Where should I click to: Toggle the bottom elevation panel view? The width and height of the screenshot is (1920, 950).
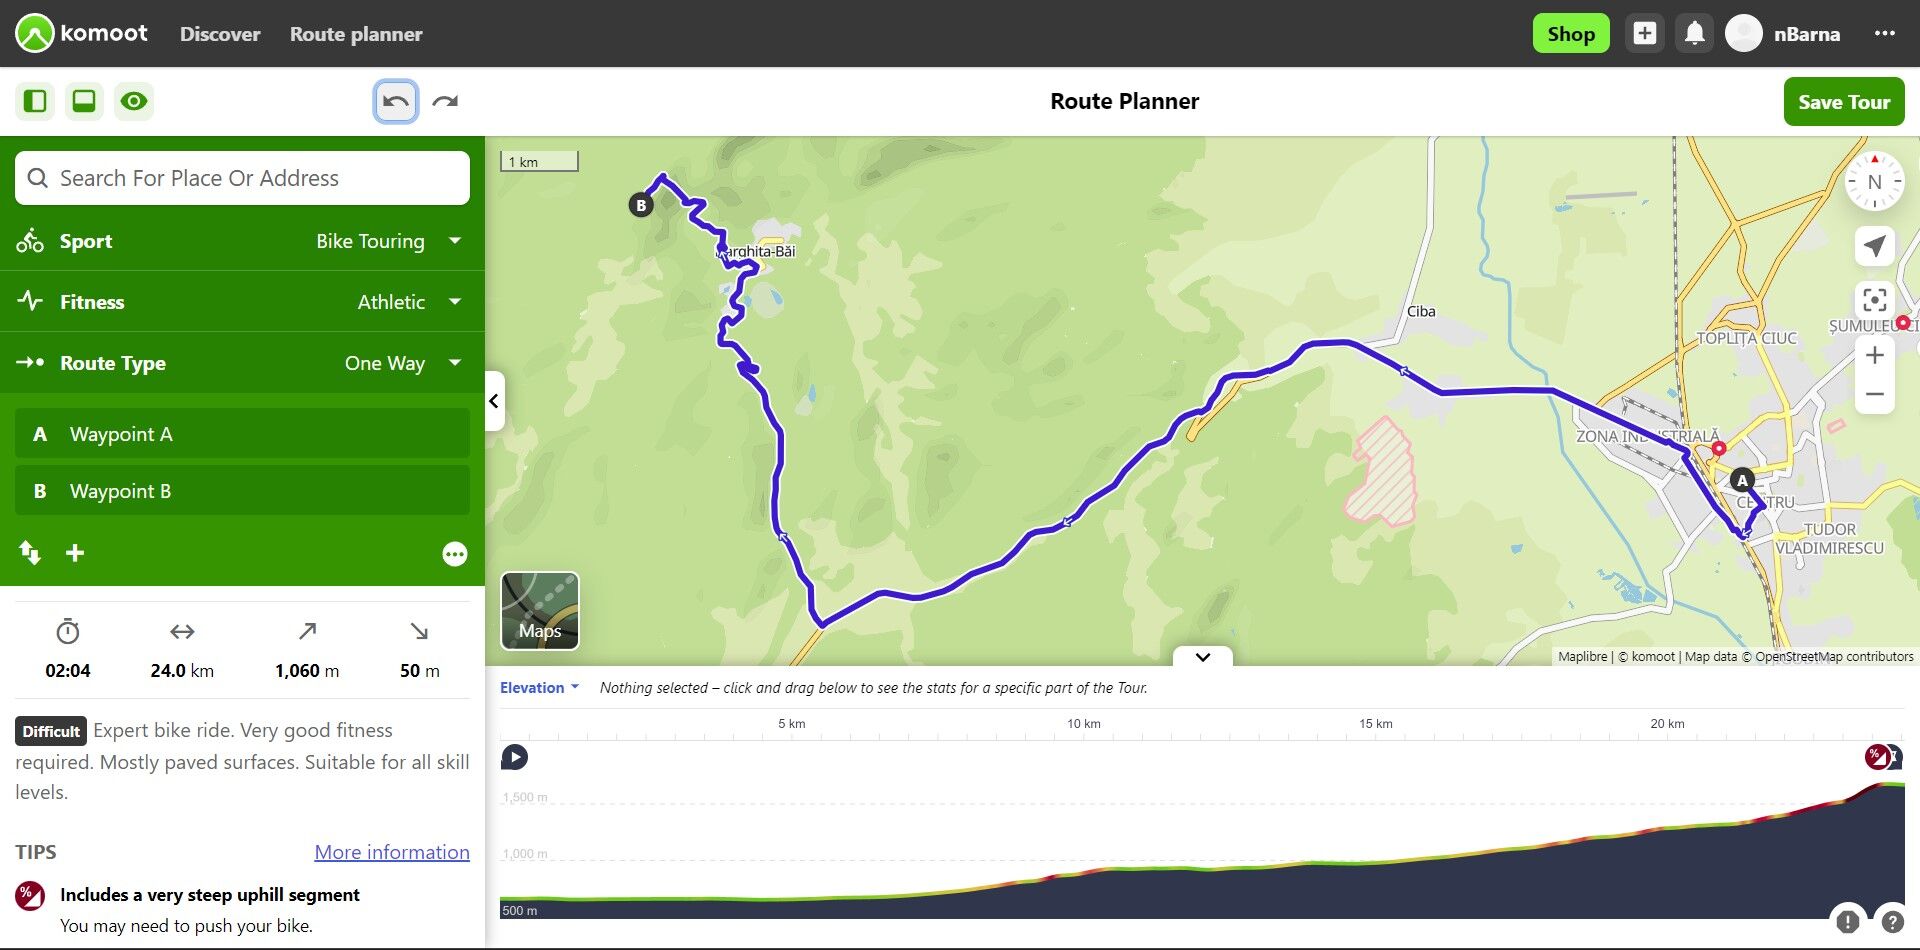coord(84,101)
